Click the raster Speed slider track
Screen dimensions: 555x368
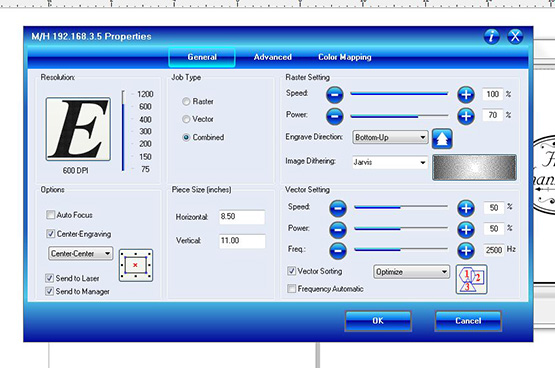click(399, 94)
